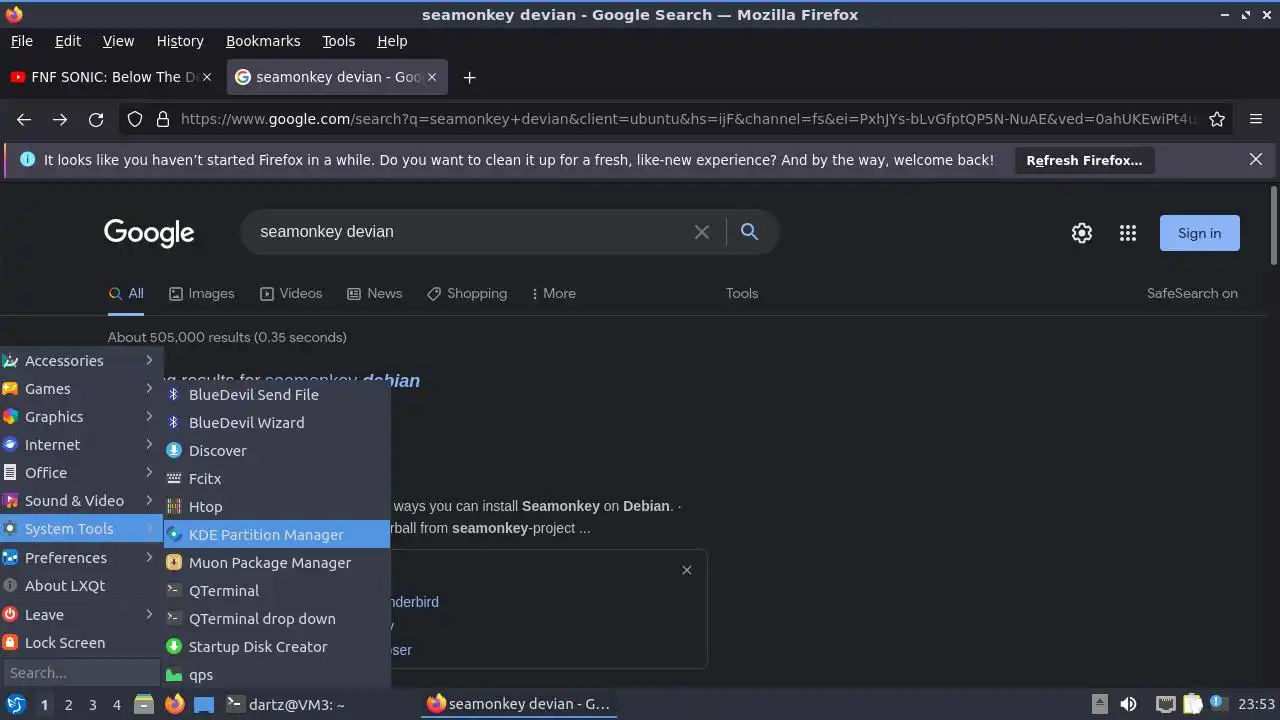Expand the Internet category
This screenshot has height=720, width=1280.
click(80, 445)
